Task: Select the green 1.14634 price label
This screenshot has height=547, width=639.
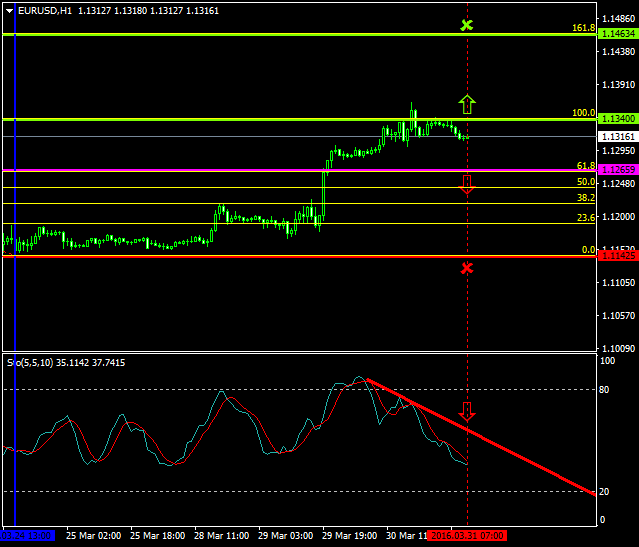Action: pyautogui.click(x=616, y=34)
